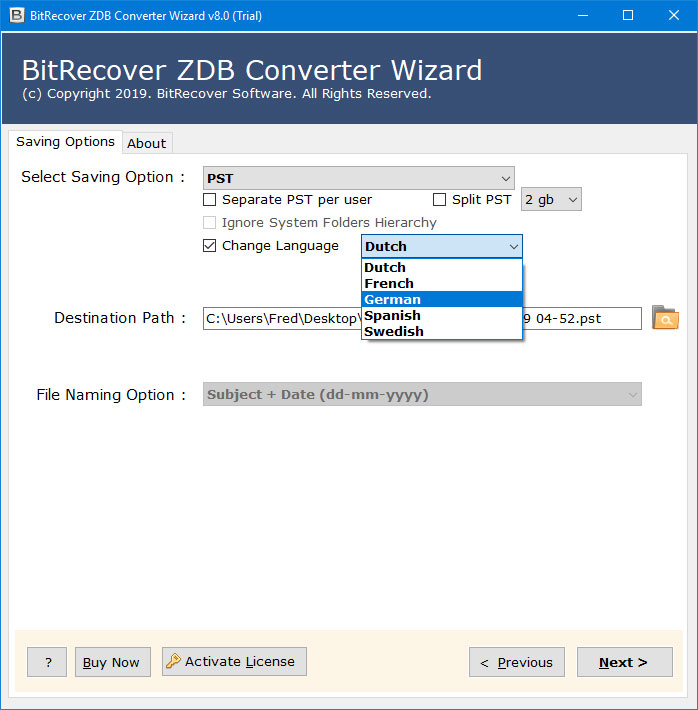Proceed with the Next button

click(625, 662)
